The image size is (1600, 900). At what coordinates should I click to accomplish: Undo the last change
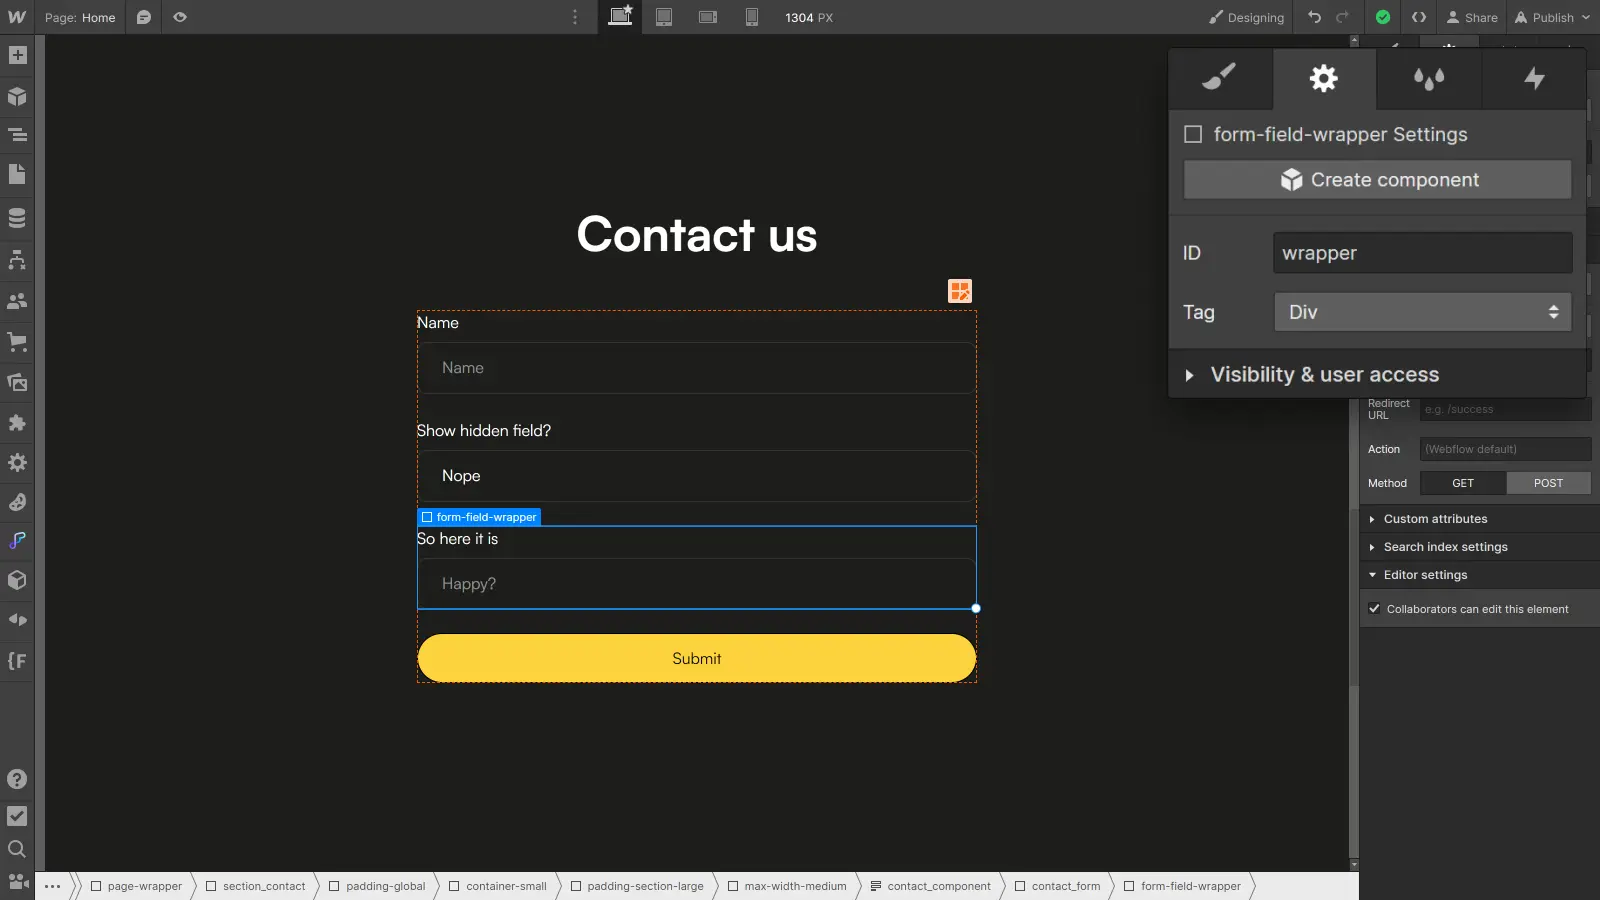(x=1312, y=17)
